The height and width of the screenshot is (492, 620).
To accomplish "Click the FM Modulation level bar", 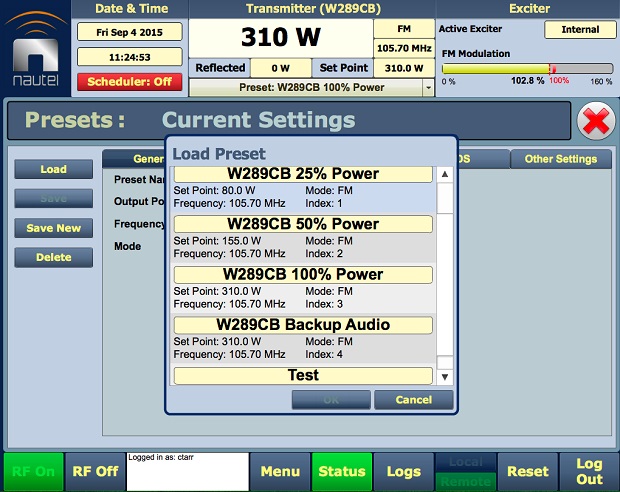I will 527,69.
